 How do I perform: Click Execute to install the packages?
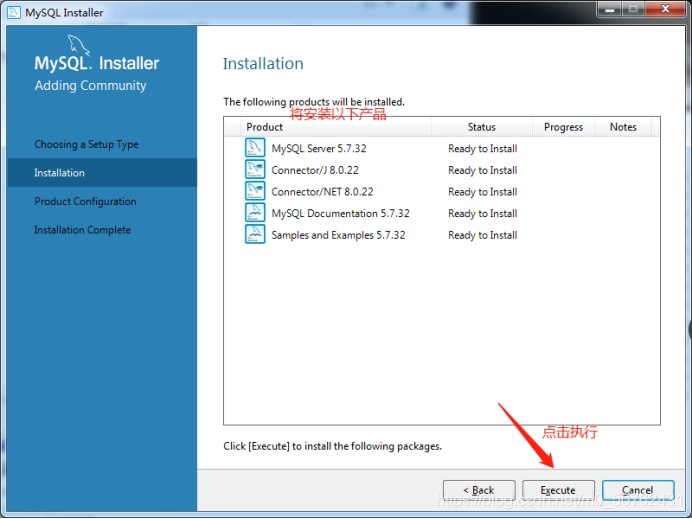click(x=558, y=490)
